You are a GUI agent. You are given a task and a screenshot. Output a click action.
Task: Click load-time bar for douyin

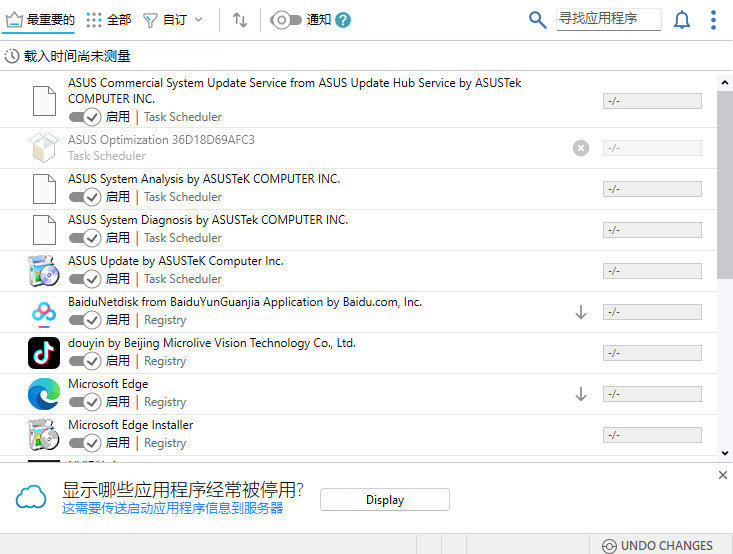pyautogui.click(x=652, y=353)
